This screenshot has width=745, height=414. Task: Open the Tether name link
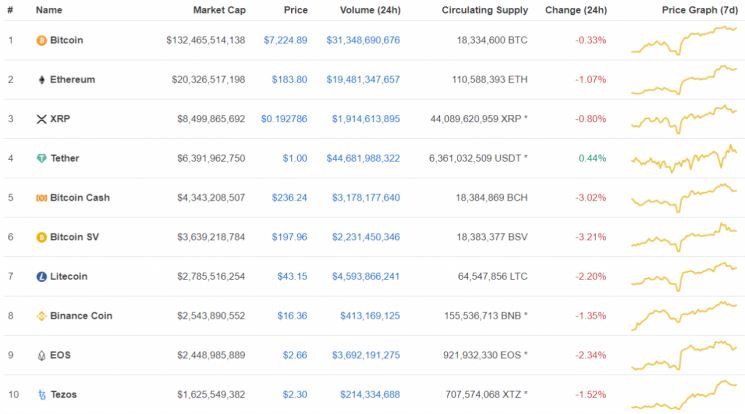click(65, 158)
